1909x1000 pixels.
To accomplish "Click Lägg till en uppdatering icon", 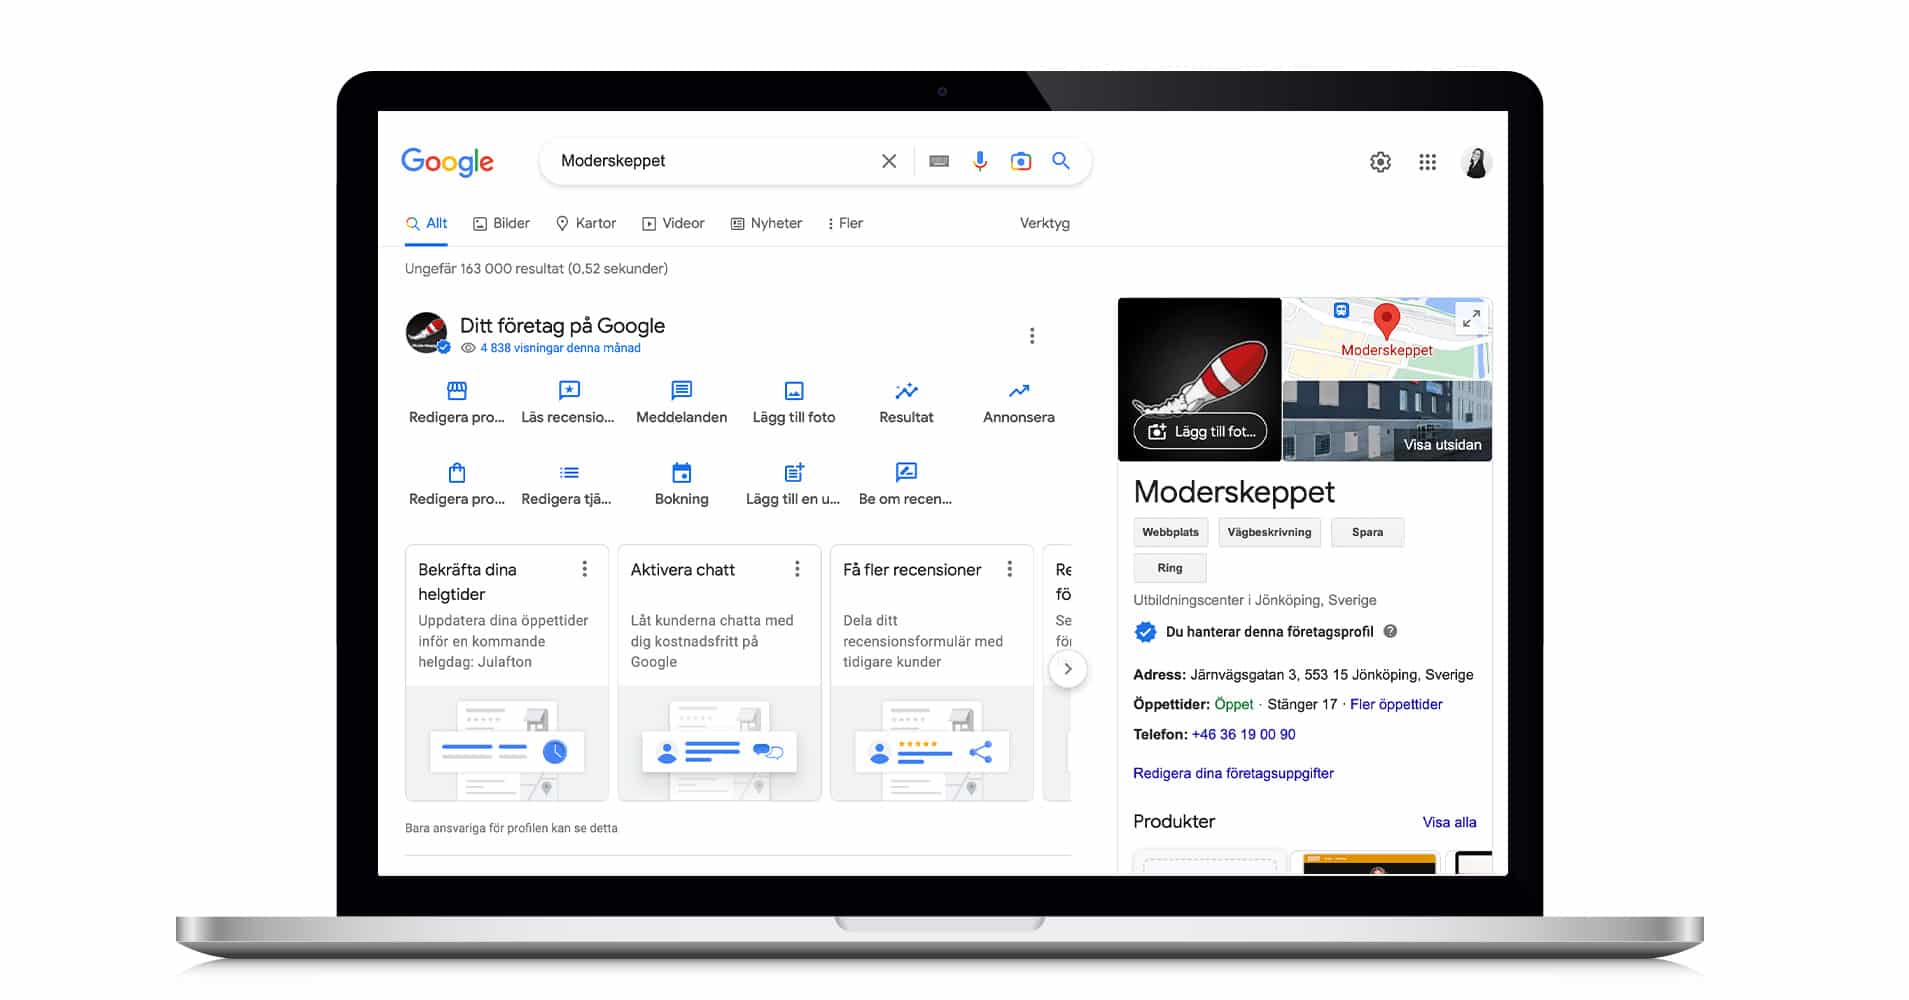I will [x=794, y=472].
